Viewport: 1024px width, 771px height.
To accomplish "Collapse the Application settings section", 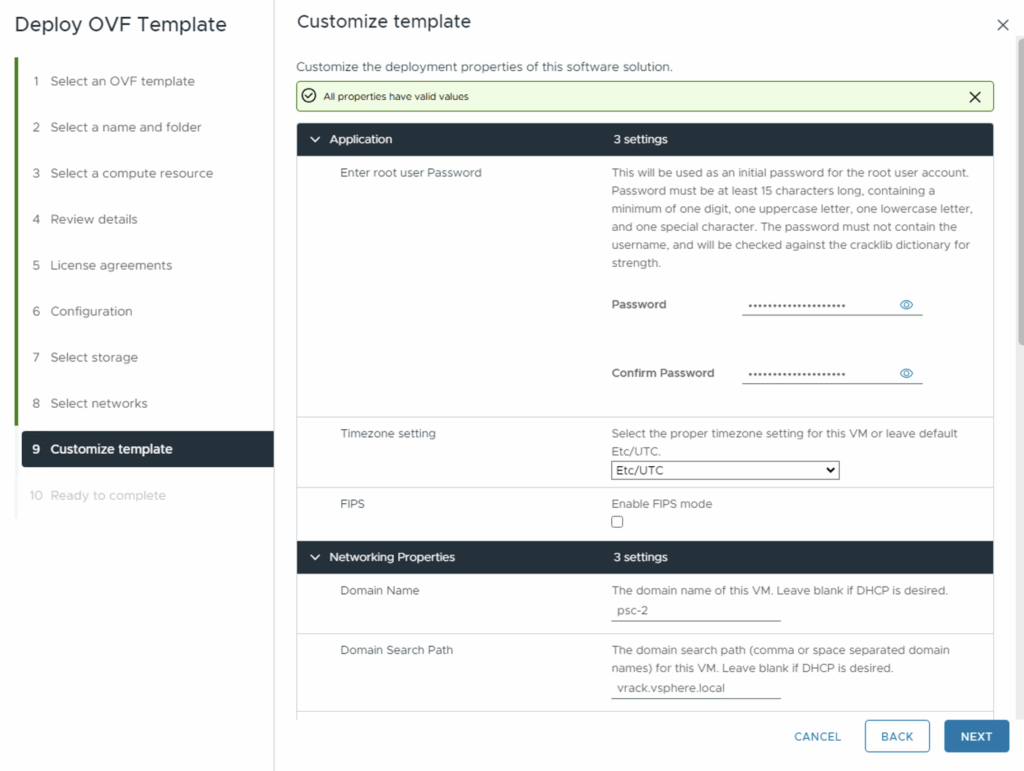I will coord(316,140).
